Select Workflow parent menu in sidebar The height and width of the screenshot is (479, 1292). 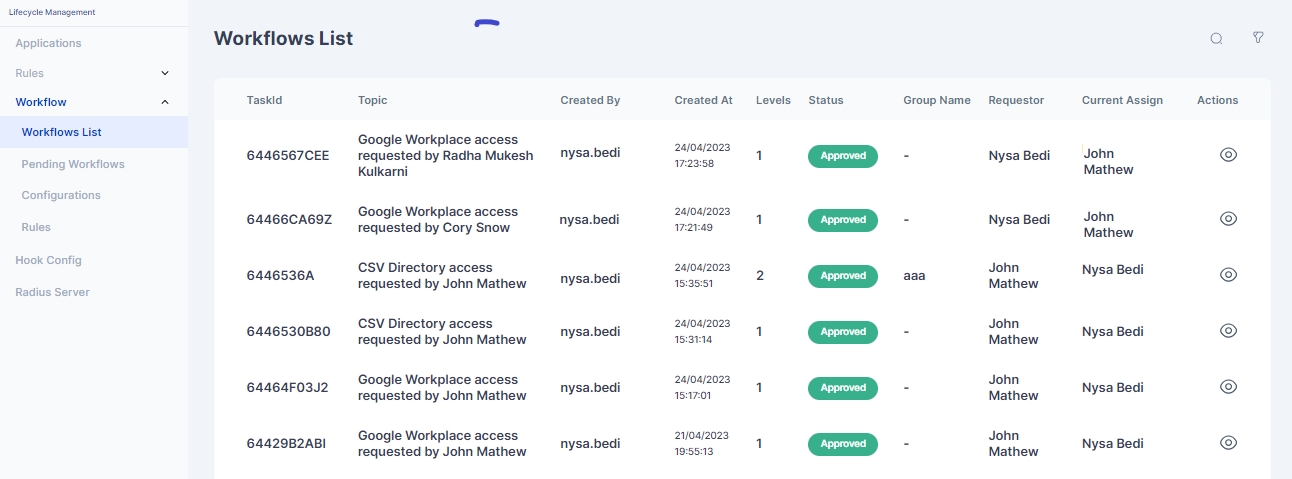[41, 102]
